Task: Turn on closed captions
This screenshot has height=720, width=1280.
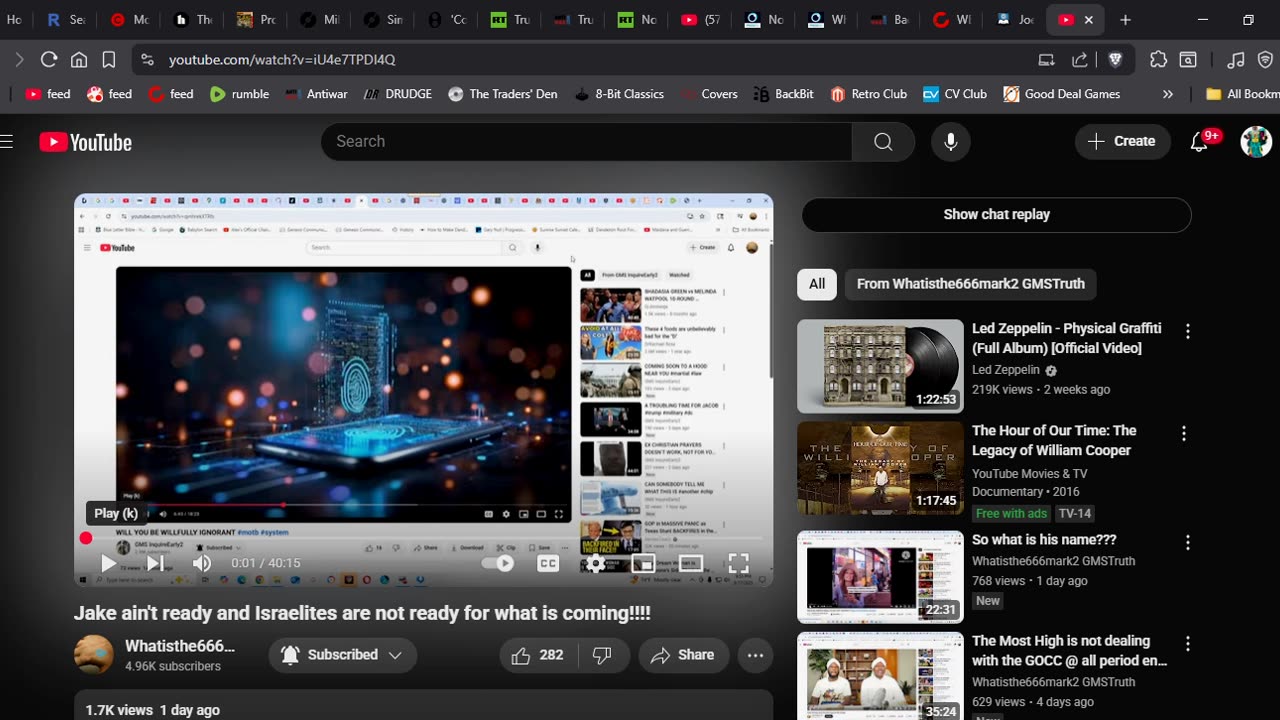Action: pyautogui.click(x=548, y=563)
